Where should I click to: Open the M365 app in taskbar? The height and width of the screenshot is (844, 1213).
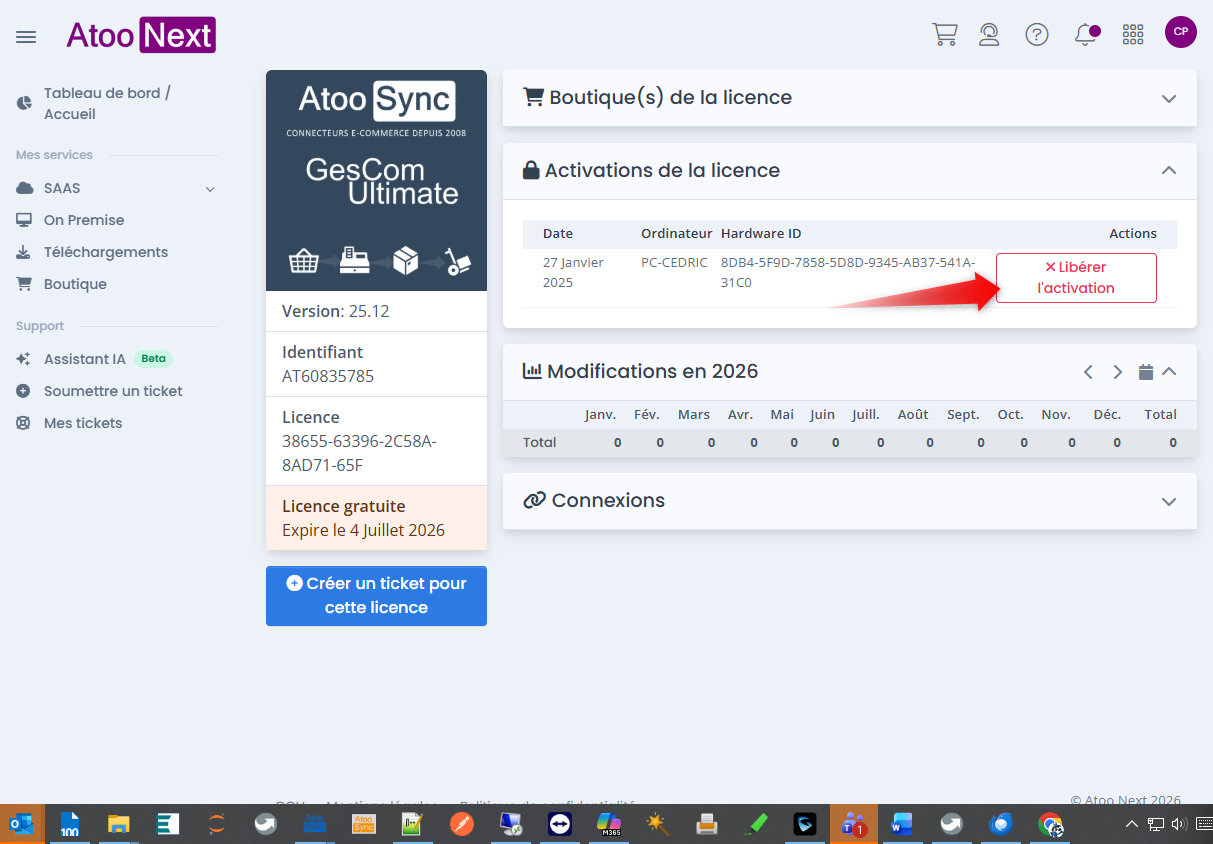(x=608, y=824)
